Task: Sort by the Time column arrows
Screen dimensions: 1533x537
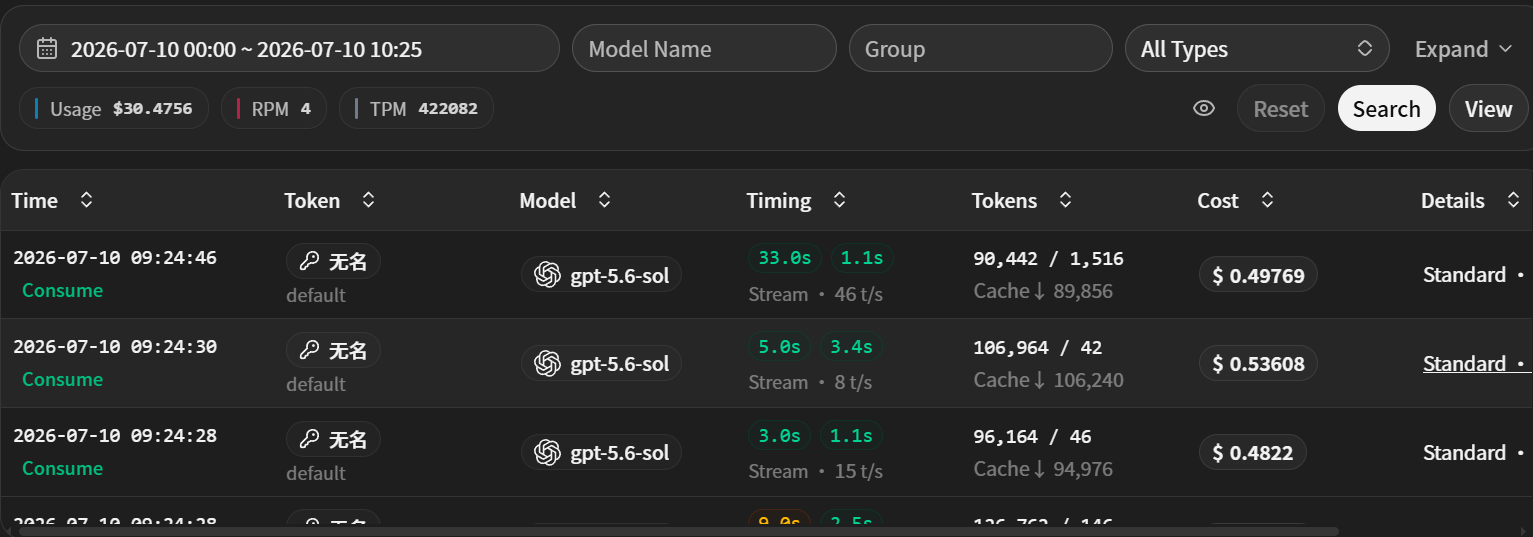Action: point(87,200)
